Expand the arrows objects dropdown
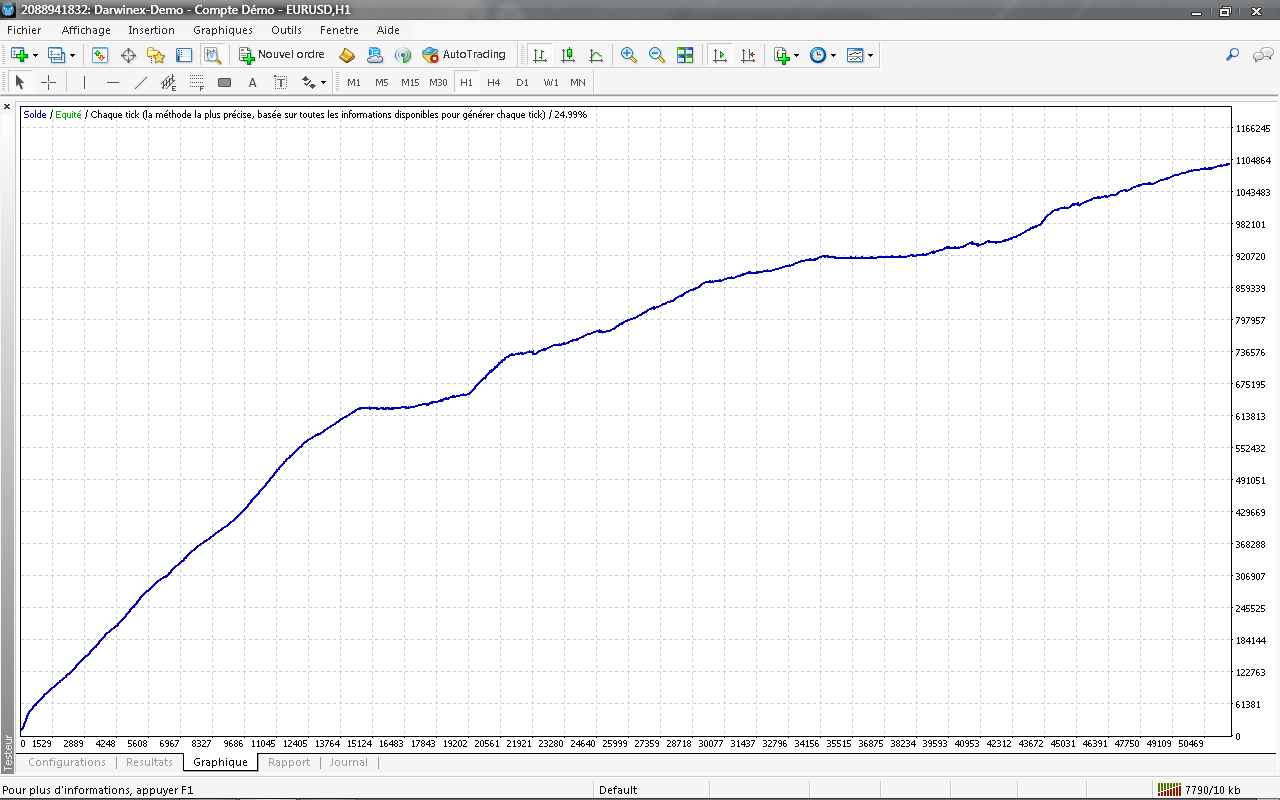The height and width of the screenshot is (800, 1280). [x=323, y=83]
